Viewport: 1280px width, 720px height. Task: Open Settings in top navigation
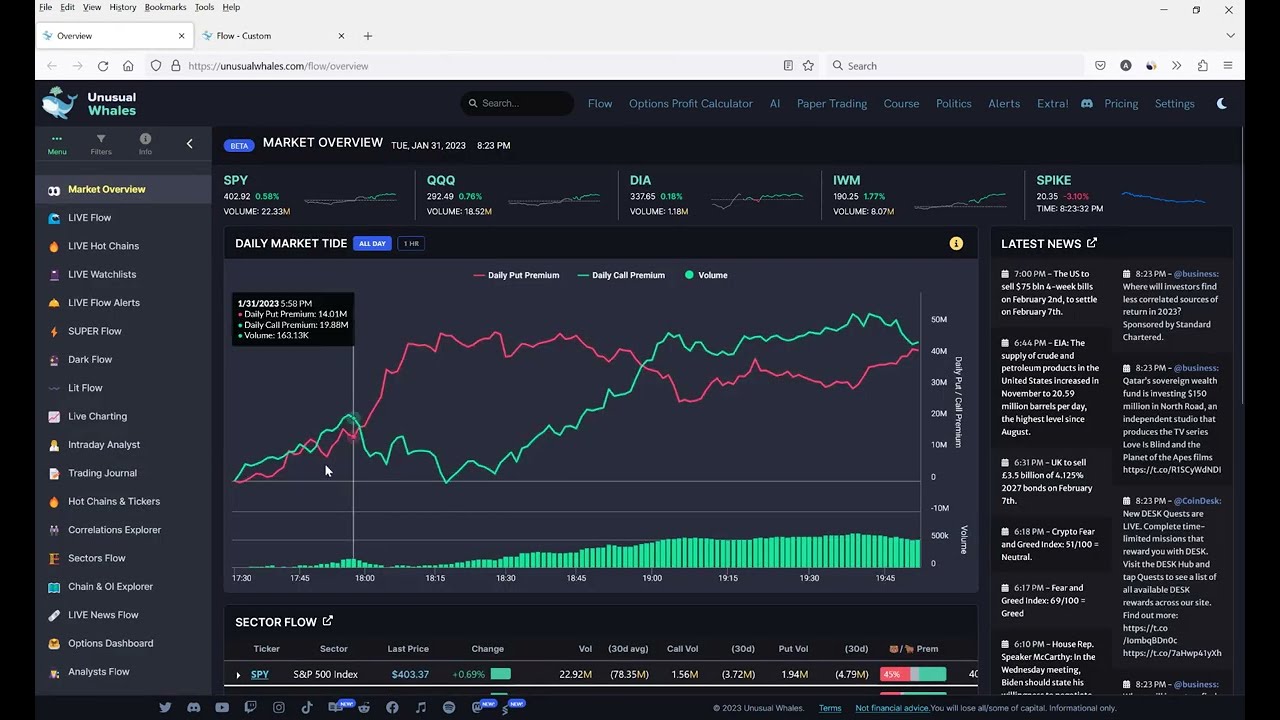[1175, 103]
